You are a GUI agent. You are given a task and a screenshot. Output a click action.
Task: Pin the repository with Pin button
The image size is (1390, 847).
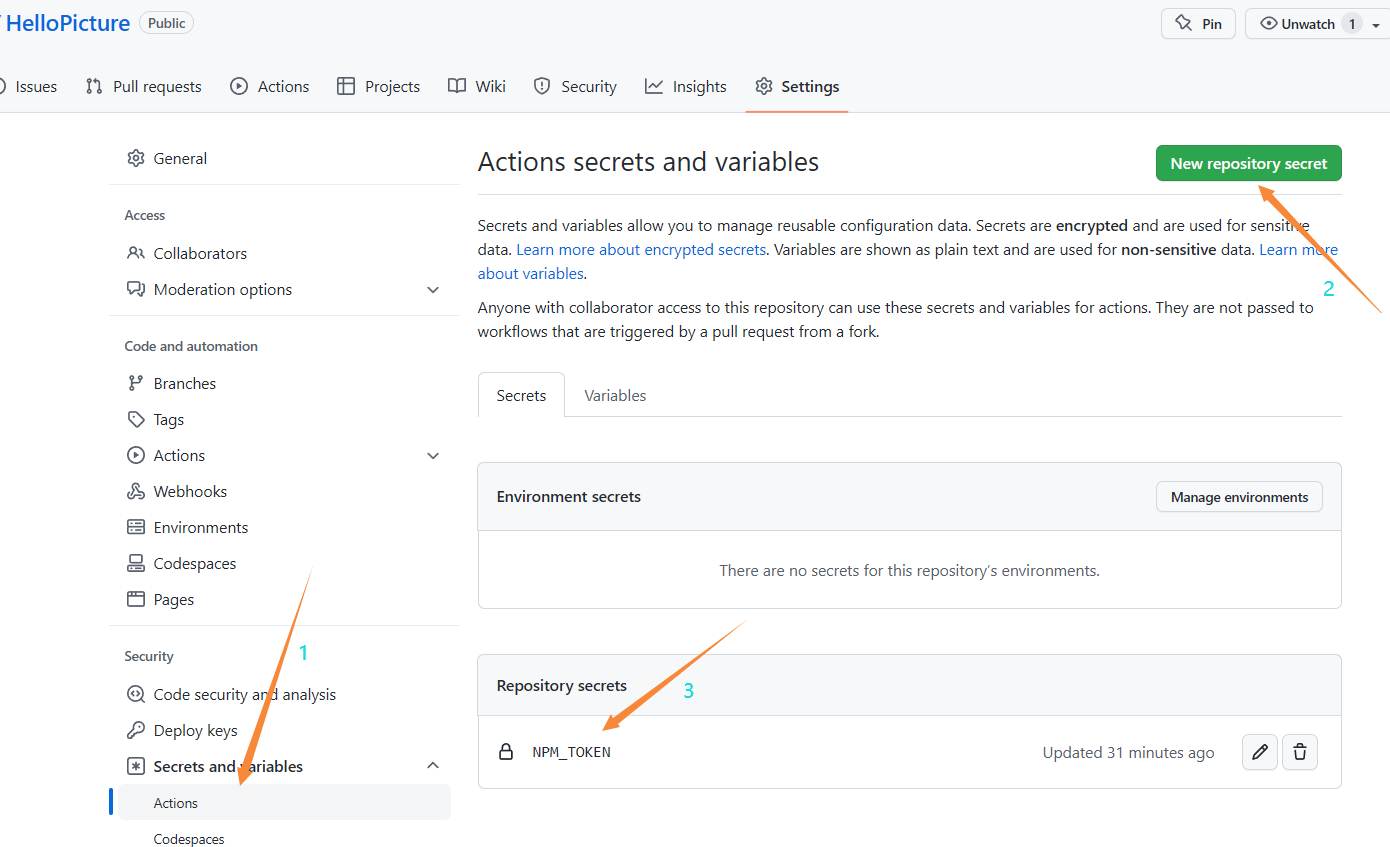(x=1198, y=24)
